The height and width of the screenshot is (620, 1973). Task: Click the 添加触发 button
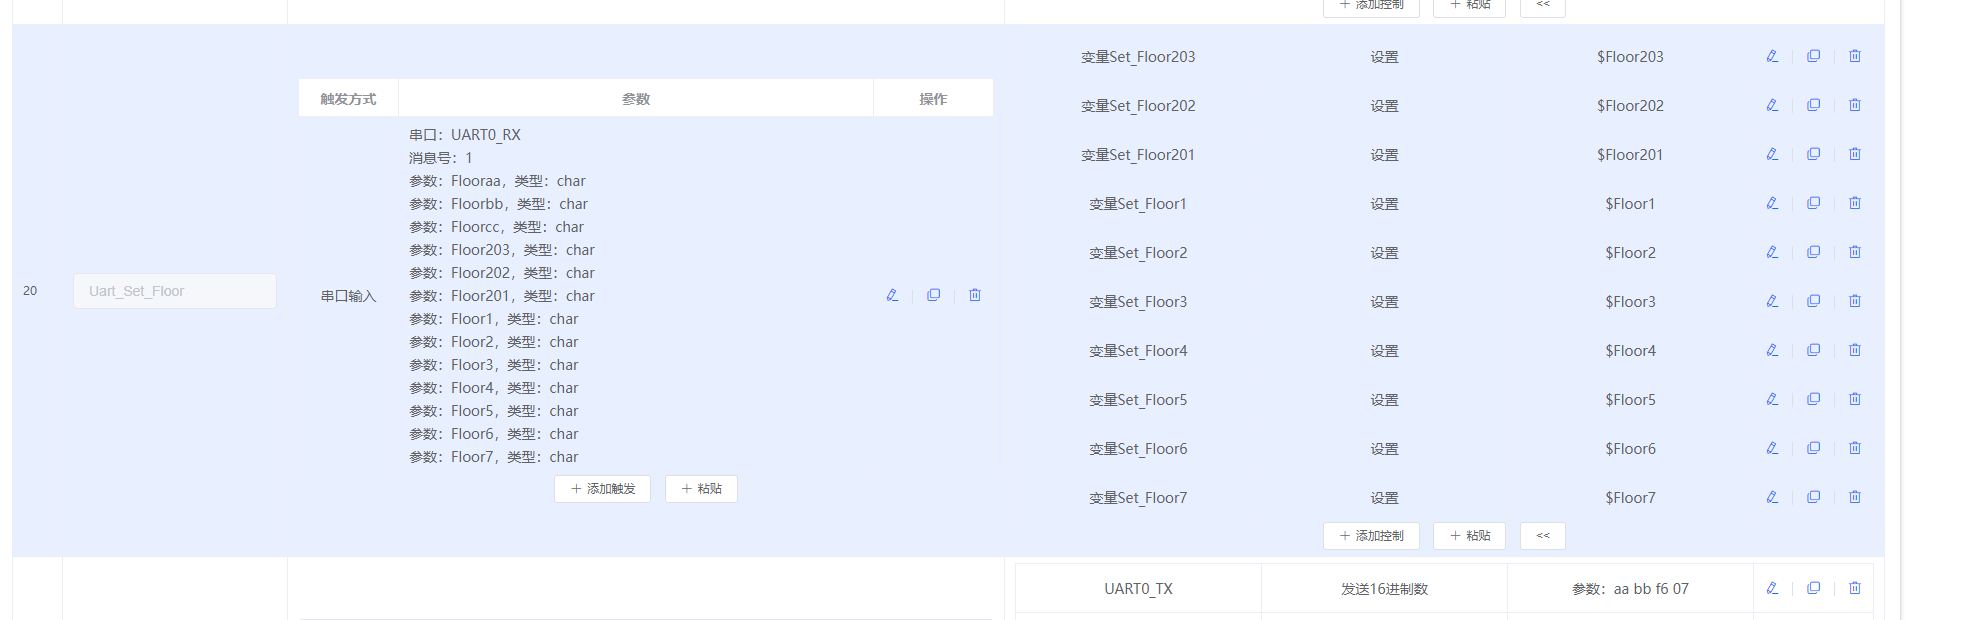click(x=603, y=489)
